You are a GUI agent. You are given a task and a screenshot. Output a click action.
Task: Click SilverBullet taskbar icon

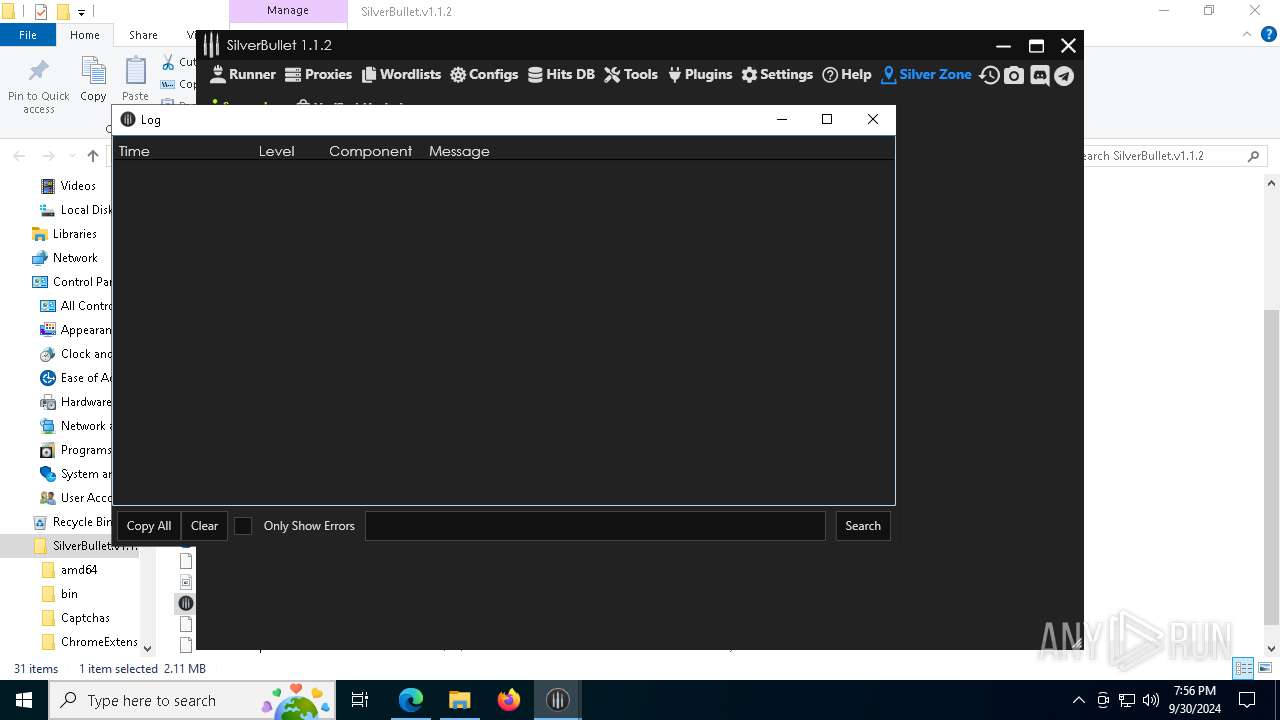click(x=558, y=700)
